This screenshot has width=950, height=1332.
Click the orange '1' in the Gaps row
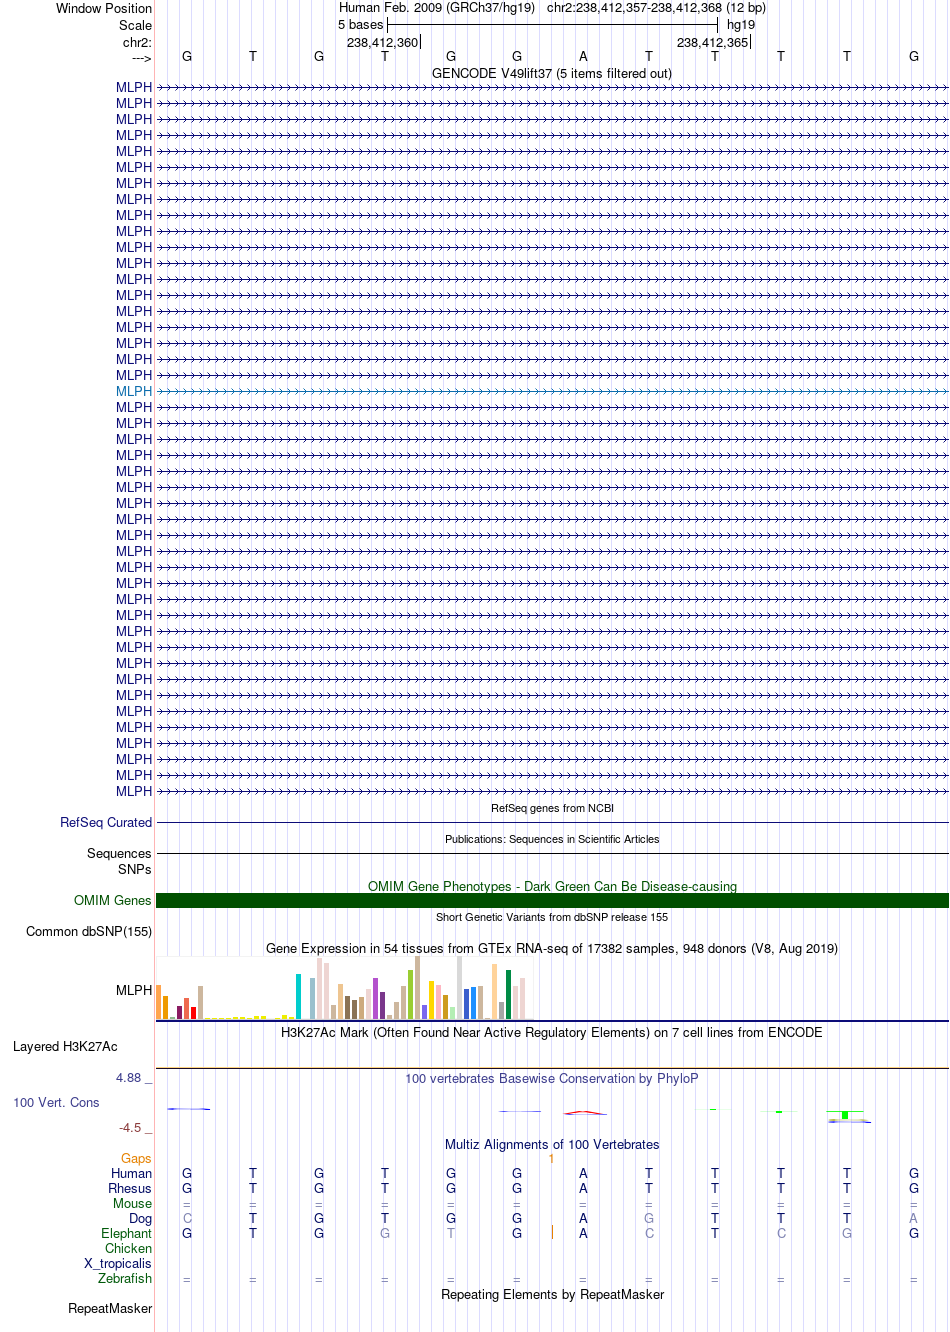(551, 1158)
